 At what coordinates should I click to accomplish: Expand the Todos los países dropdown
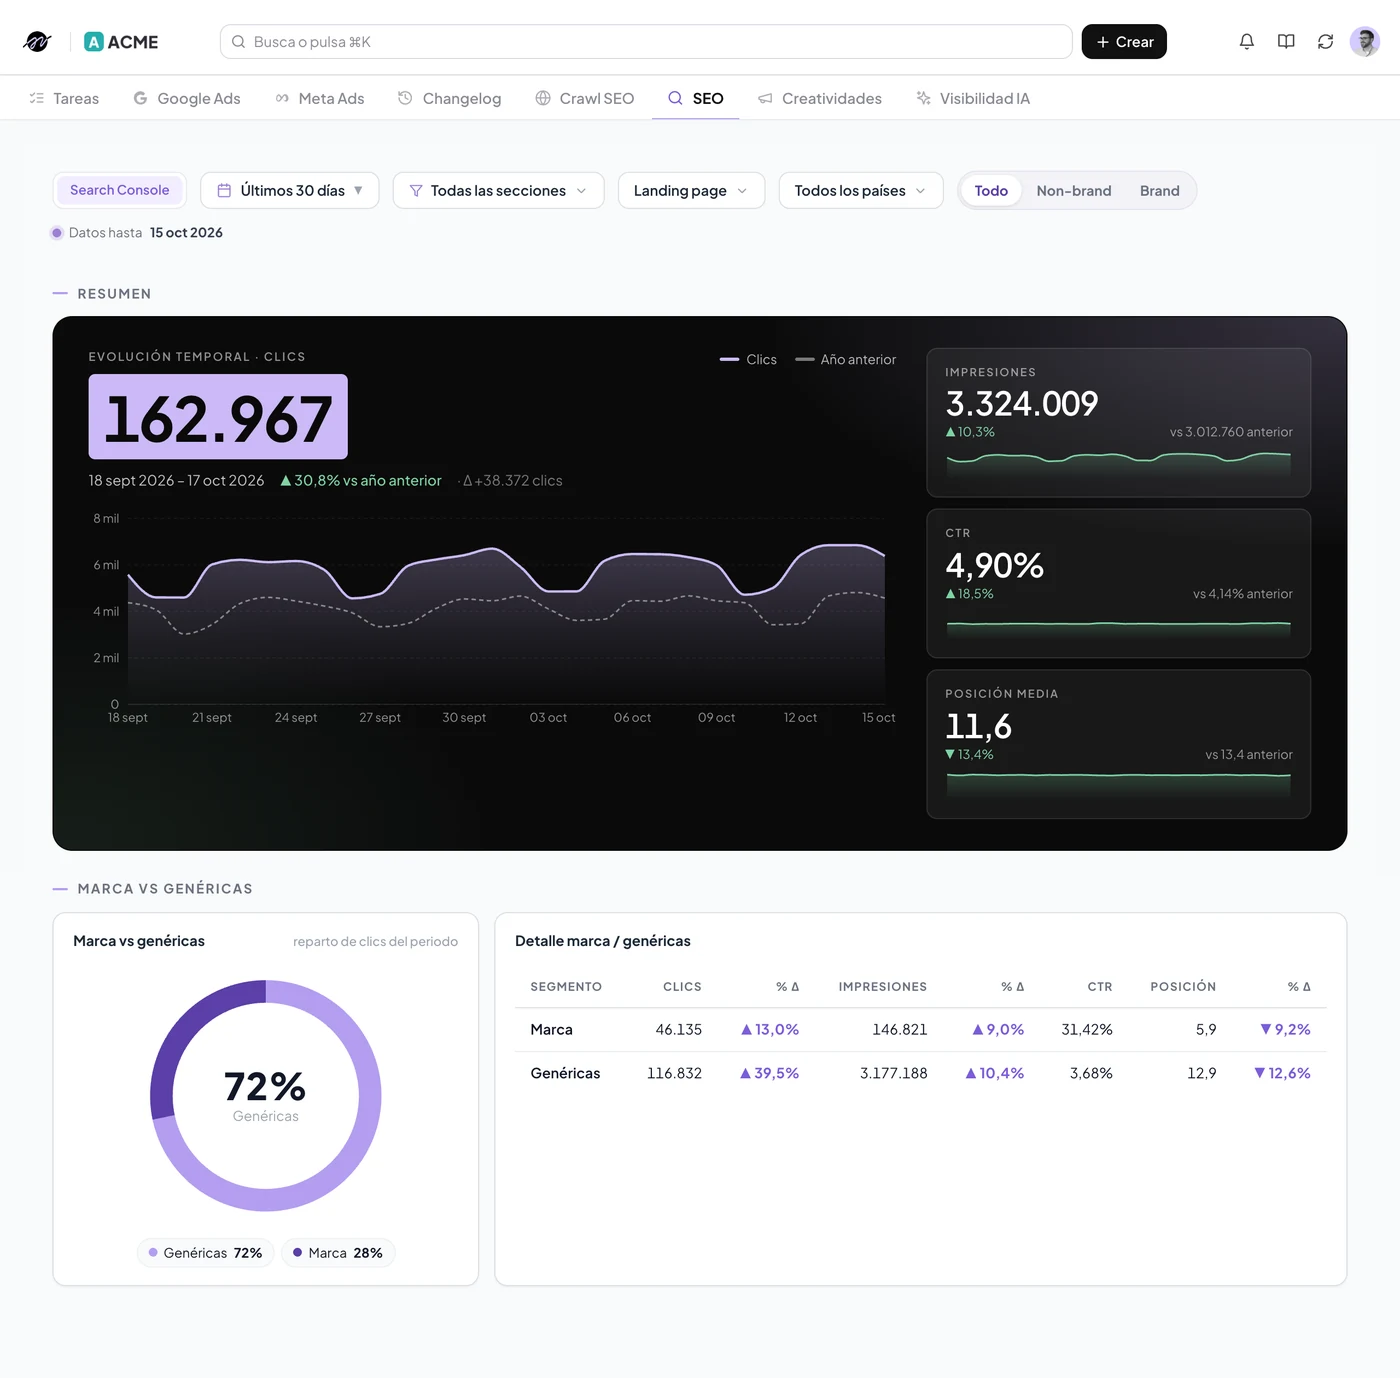[x=861, y=190]
